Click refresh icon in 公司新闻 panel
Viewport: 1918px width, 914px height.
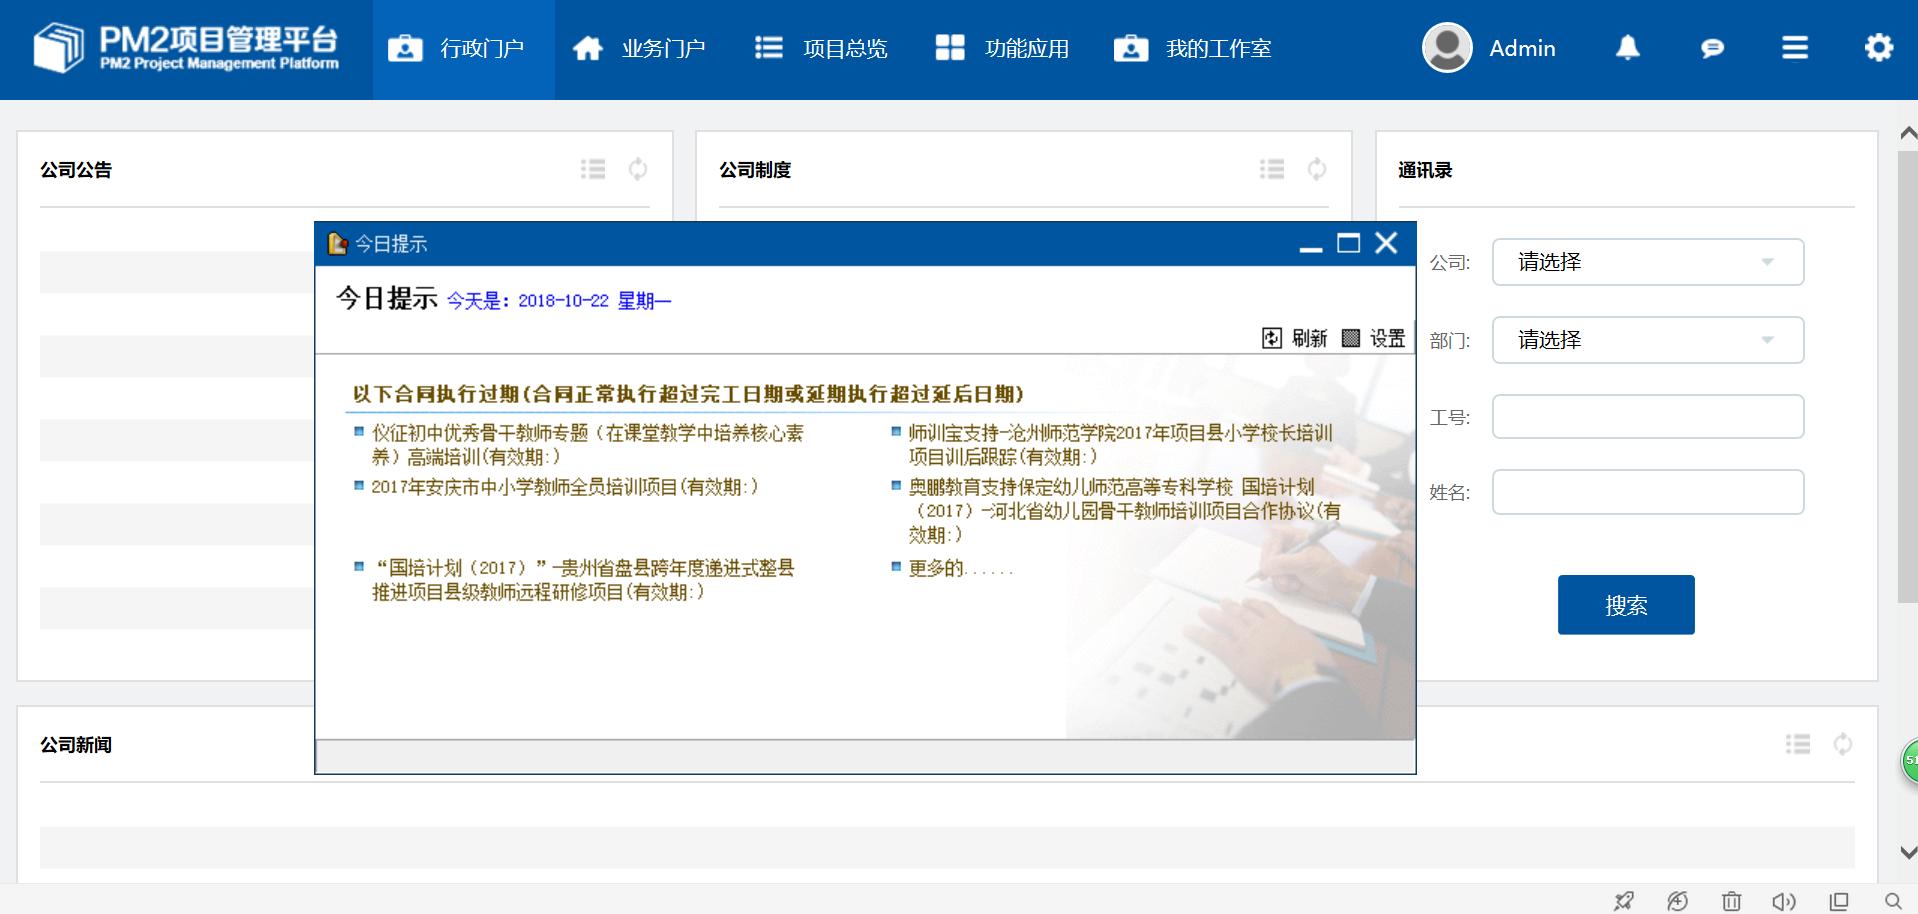click(x=1842, y=744)
